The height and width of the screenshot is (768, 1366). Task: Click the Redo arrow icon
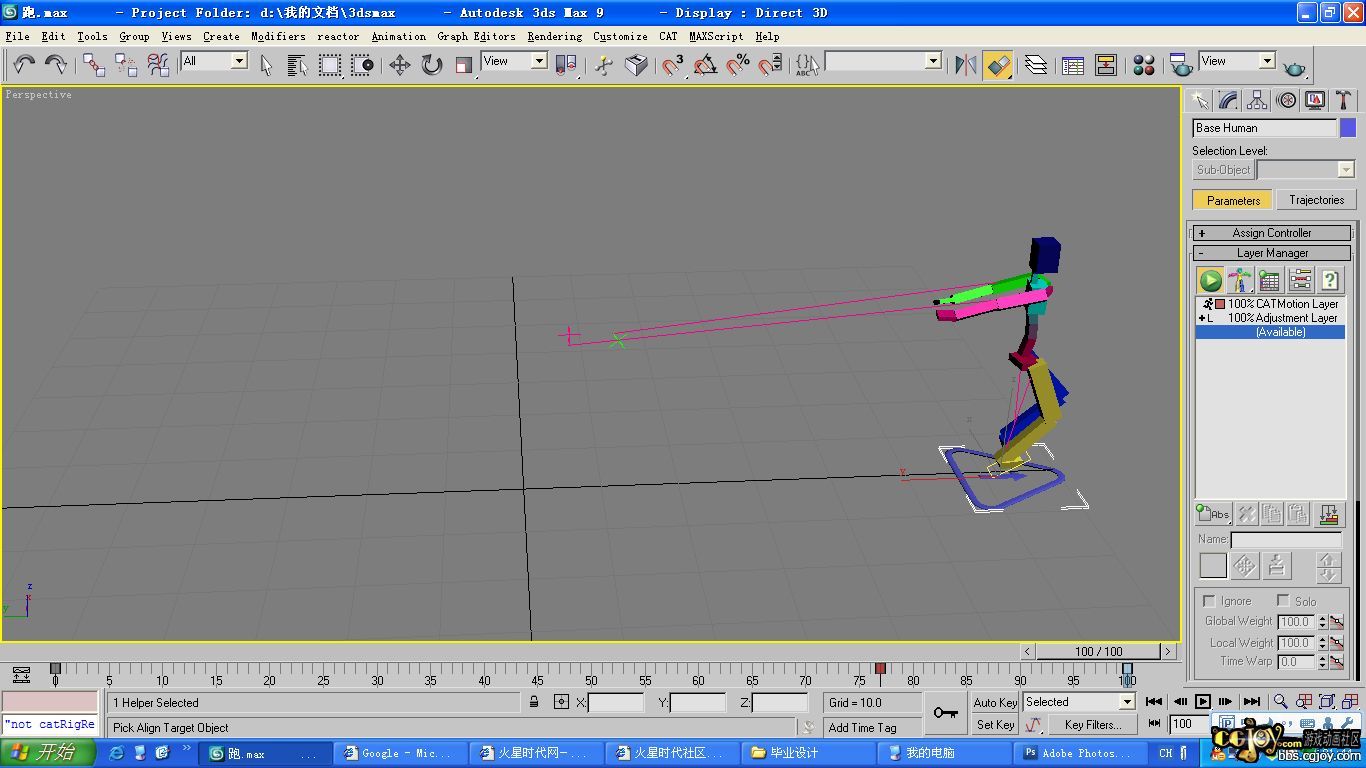click(56, 65)
